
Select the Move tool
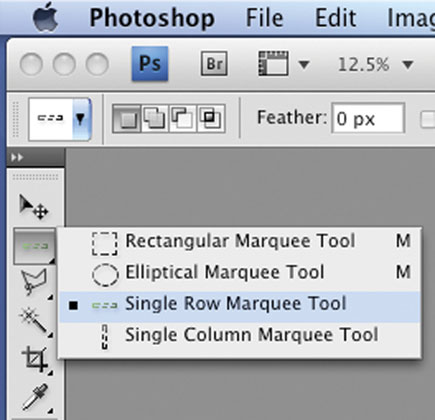[34, 207]
